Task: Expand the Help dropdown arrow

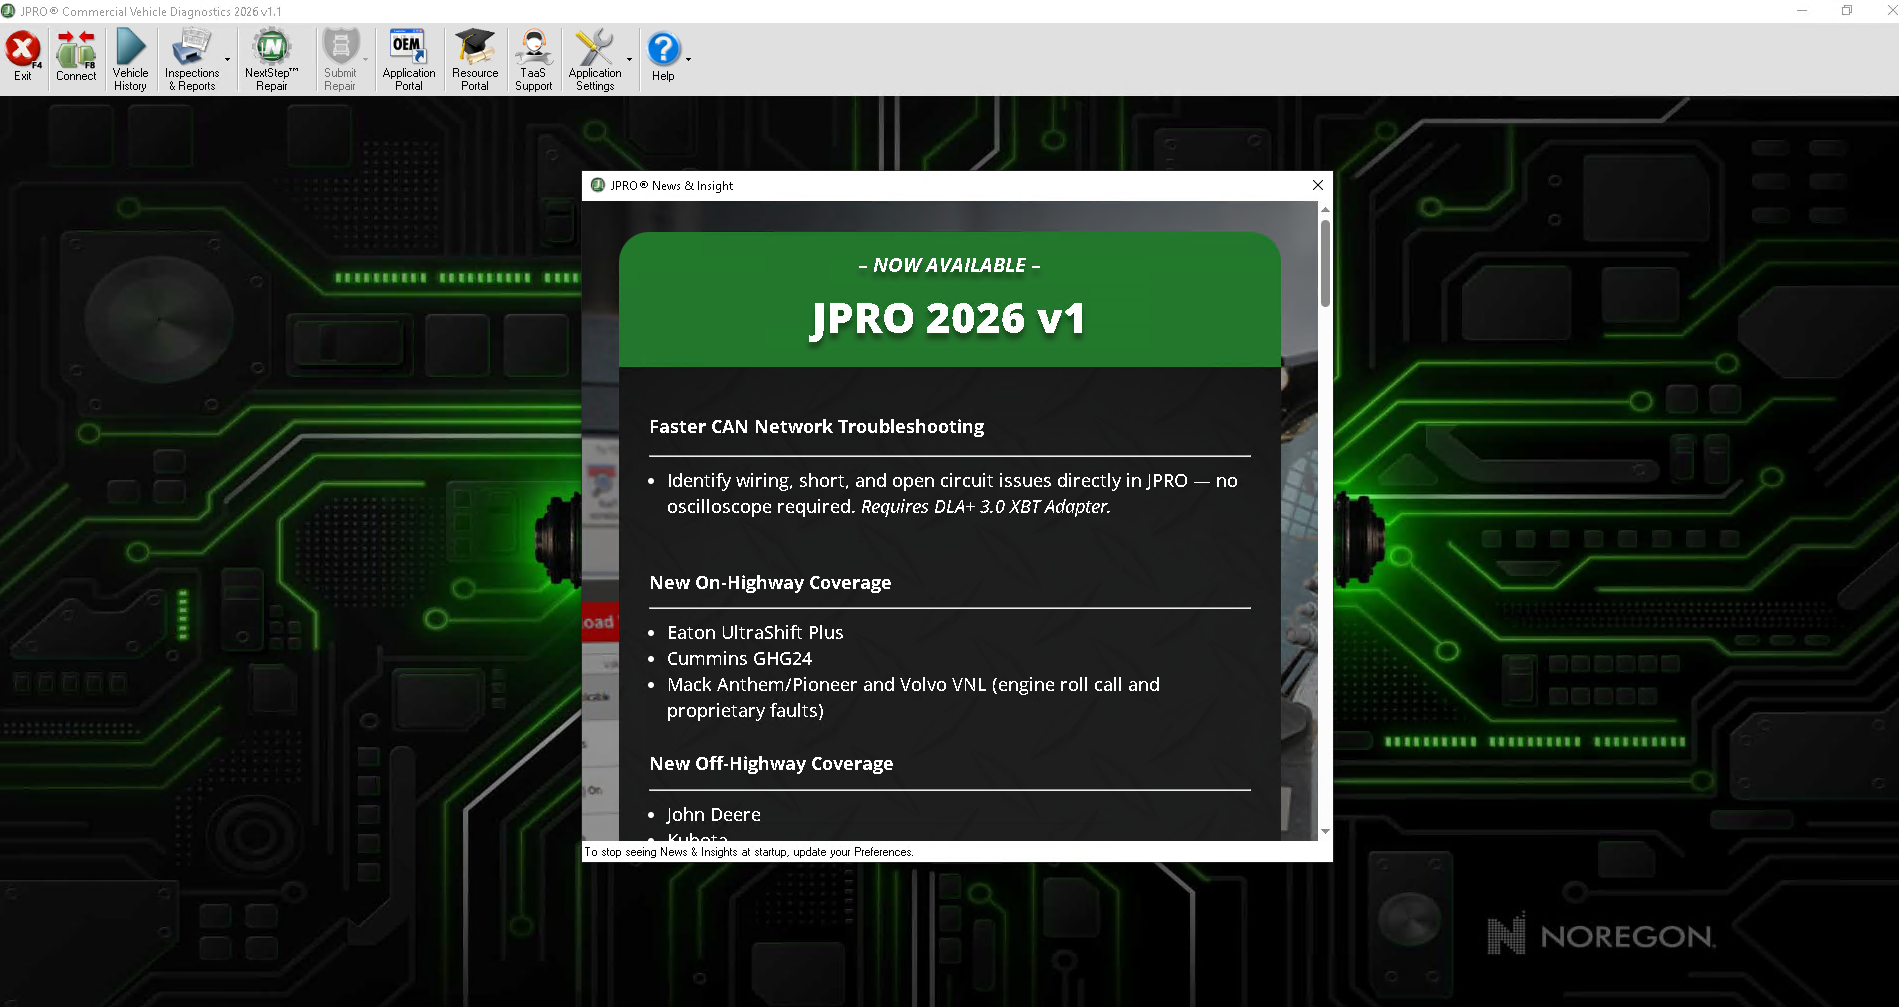Action: [x=688, y=60]
